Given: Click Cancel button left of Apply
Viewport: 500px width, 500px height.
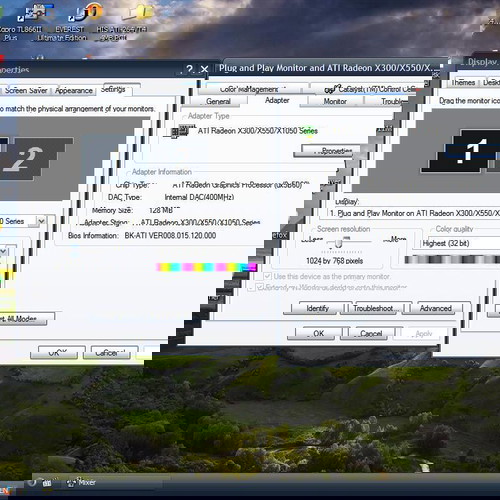Looking at the screenshot, I should click(x=371, y=333).
